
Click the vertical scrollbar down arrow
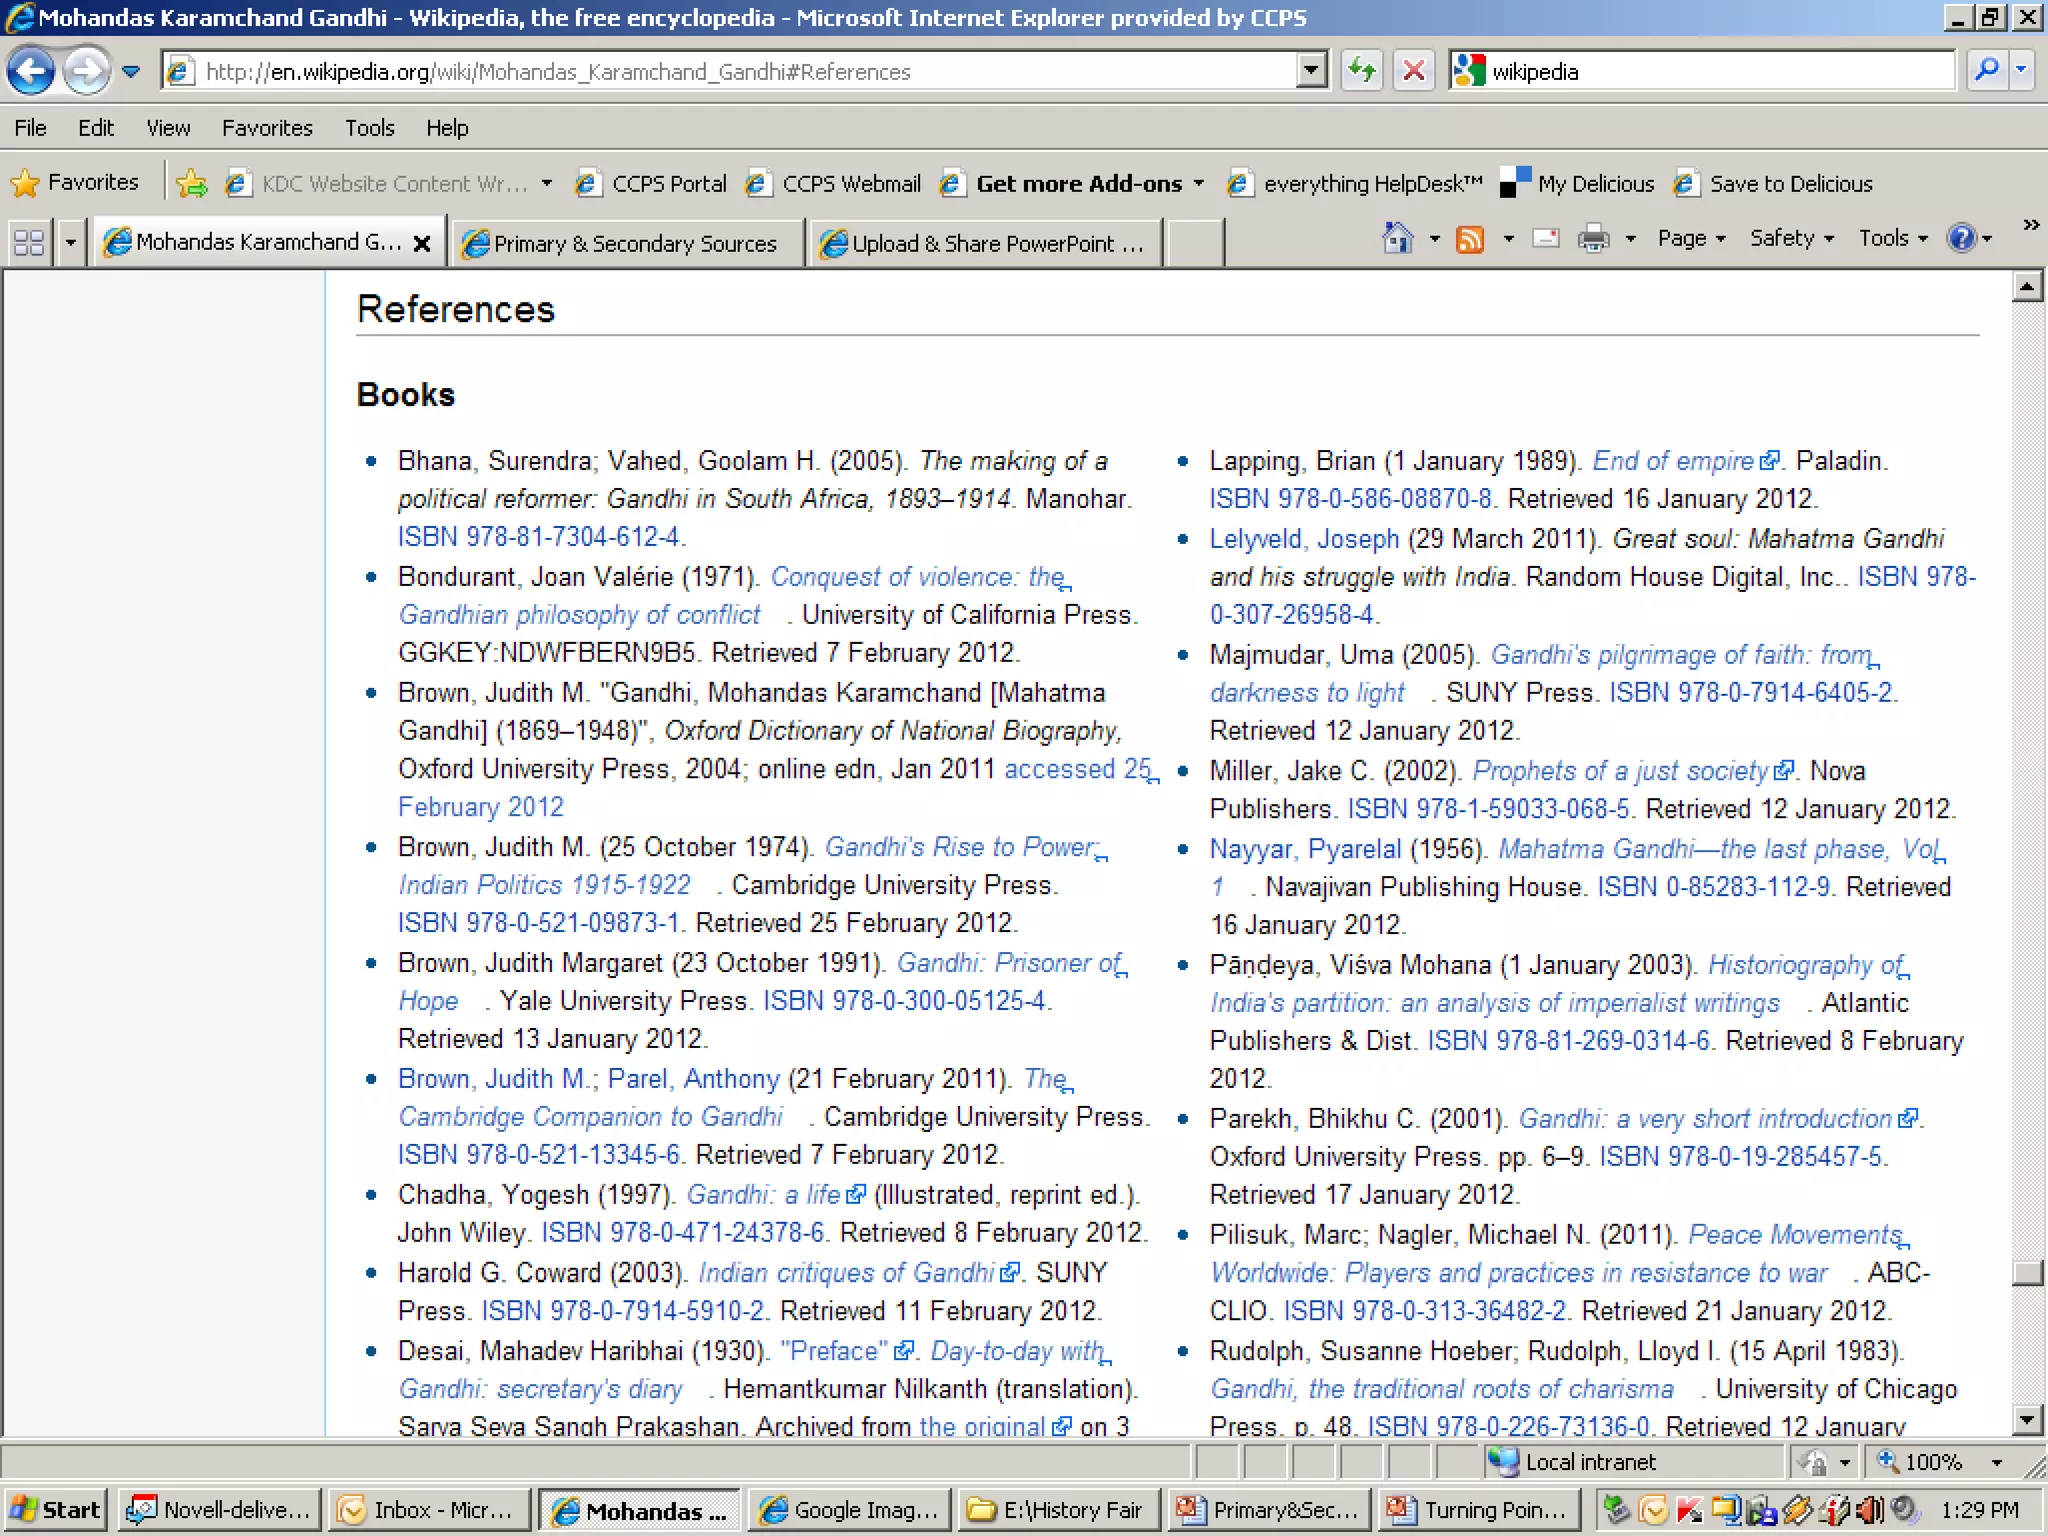click(2026, 1419)
